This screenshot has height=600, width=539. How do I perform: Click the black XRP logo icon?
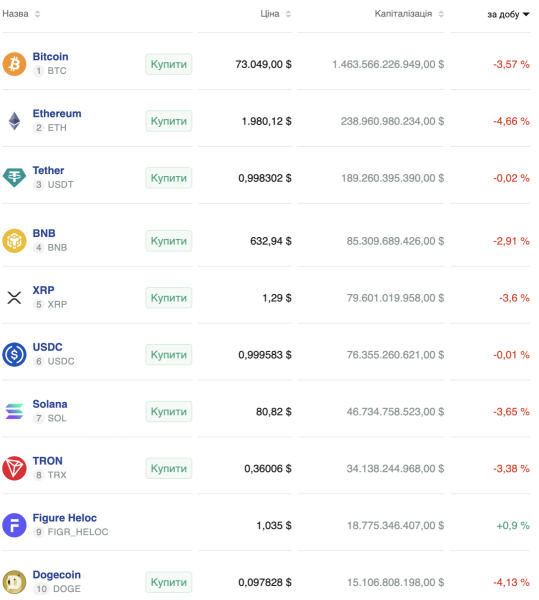[x=14, y=298]
